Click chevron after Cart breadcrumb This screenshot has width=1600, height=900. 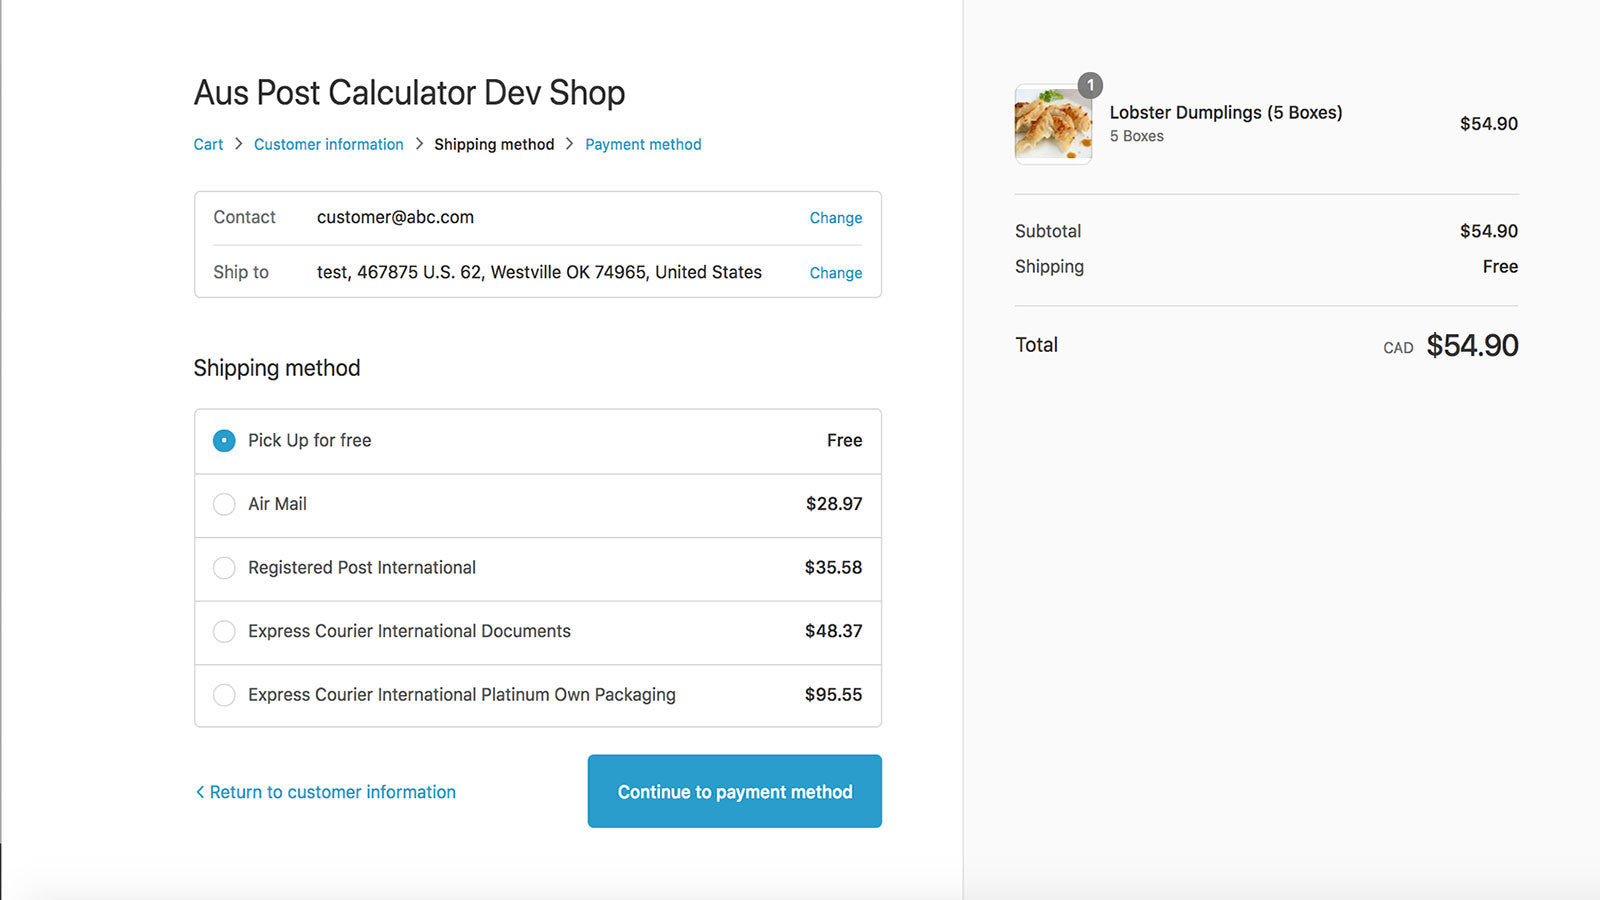click(238, 144)
